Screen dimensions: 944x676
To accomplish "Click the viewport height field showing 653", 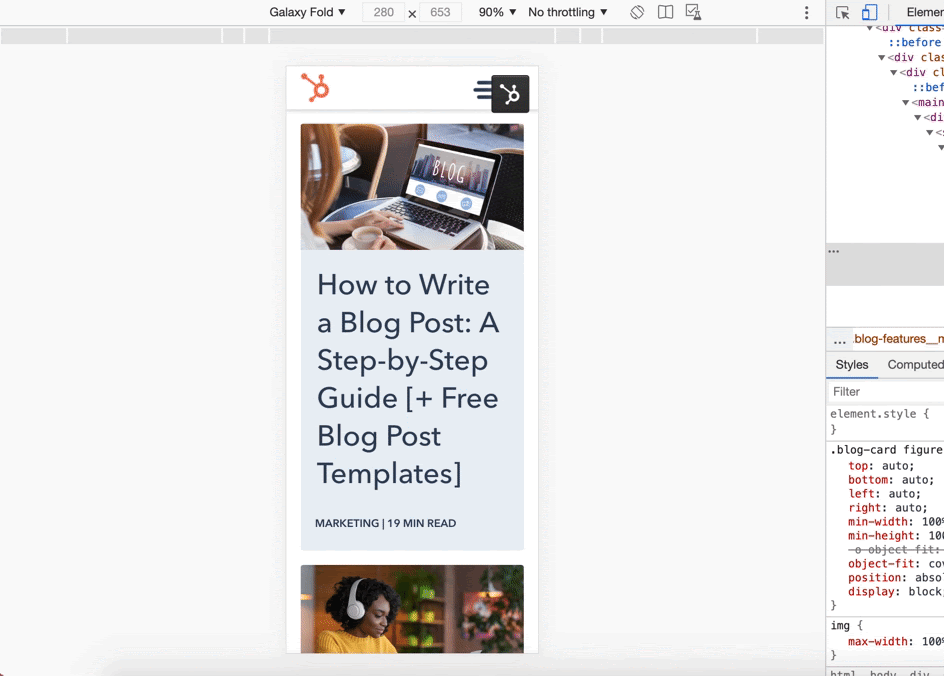I will pos(440,12).
